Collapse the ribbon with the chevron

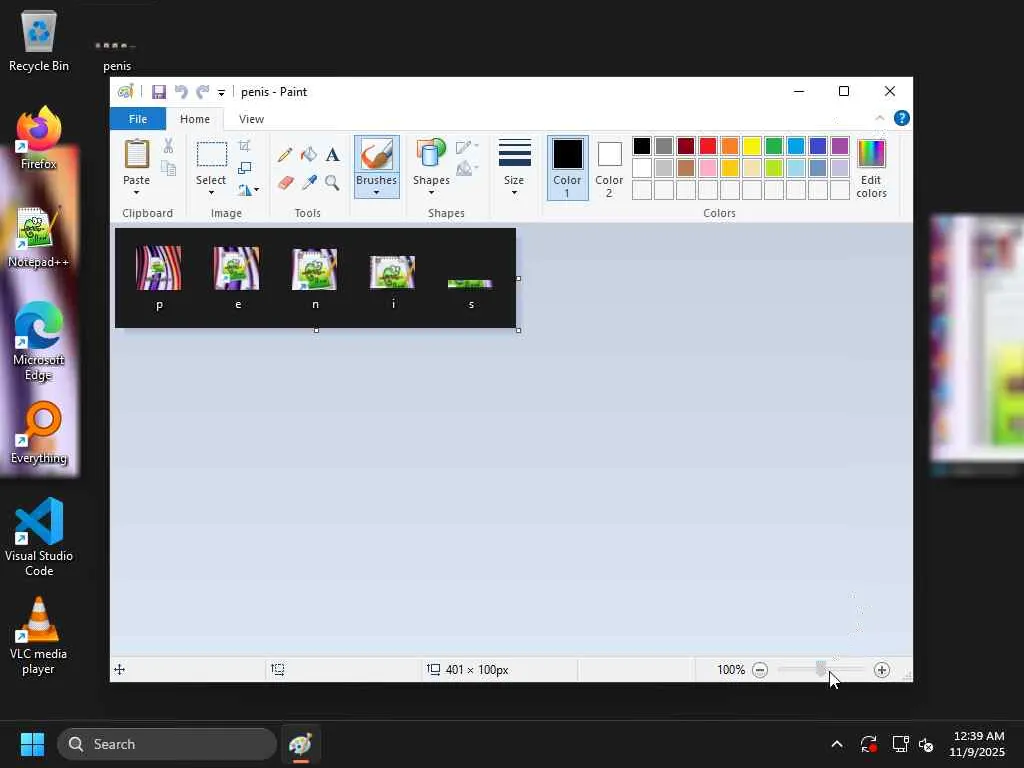coord(879,118)
